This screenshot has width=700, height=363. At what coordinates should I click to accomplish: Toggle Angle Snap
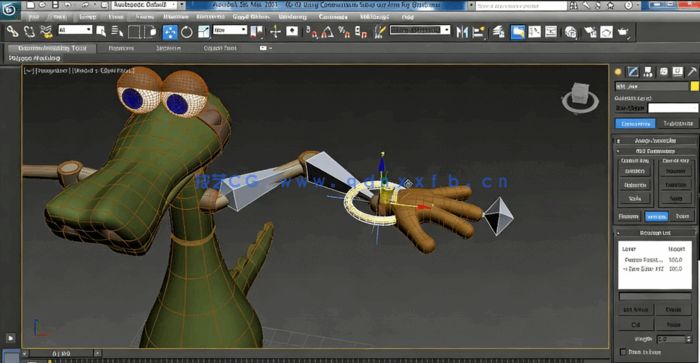[328, 32]
